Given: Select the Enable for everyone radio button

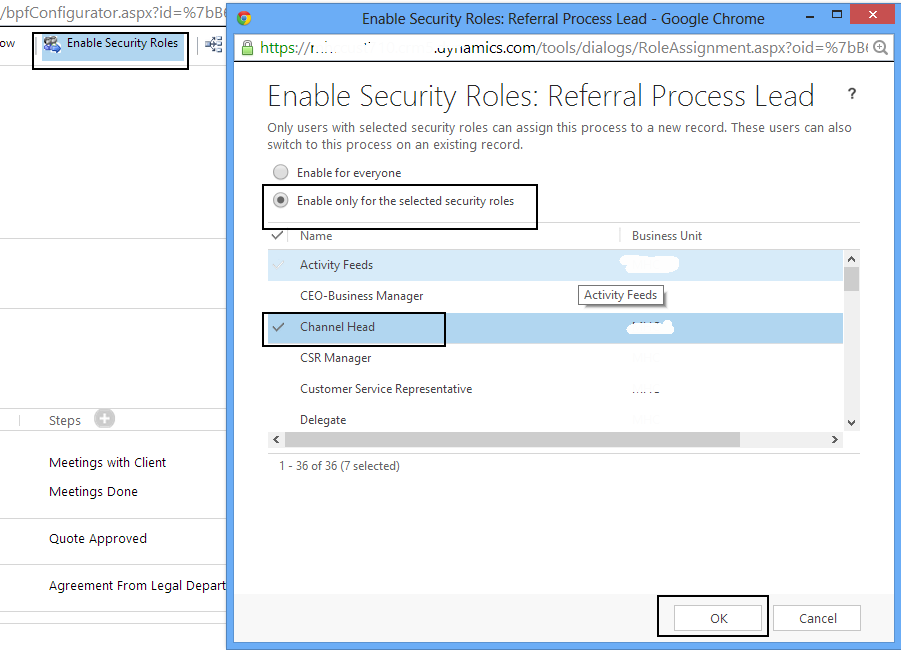Looking at the screenshot, I should [281, 172].
